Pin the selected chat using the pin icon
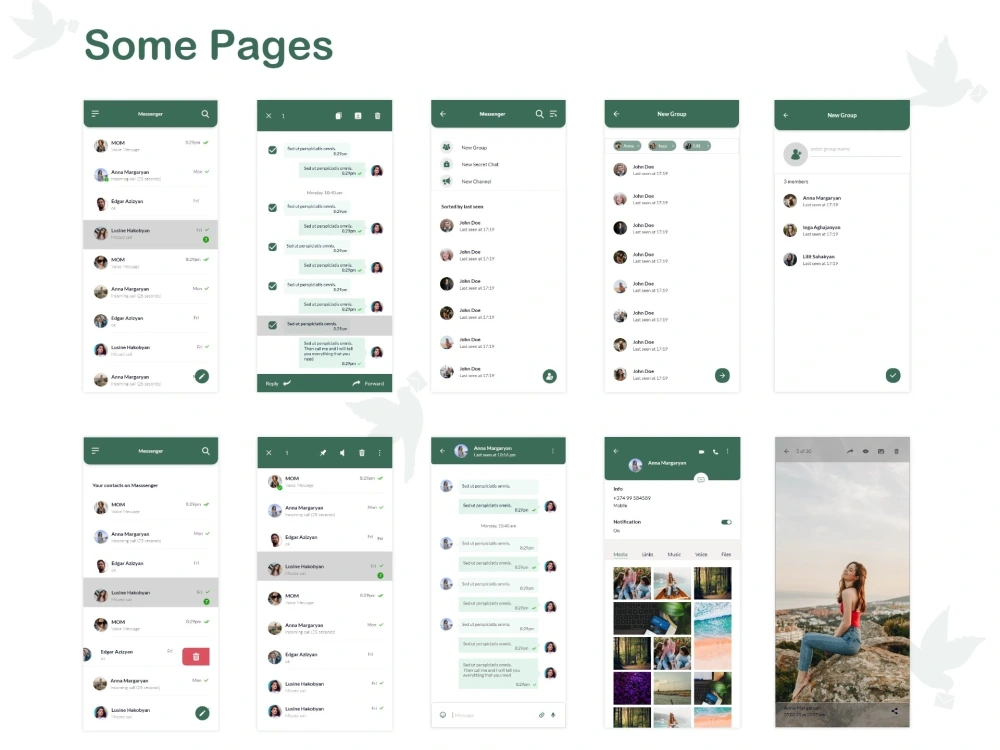The width and height of the screenshot is (1000, 750). point(323,453)
